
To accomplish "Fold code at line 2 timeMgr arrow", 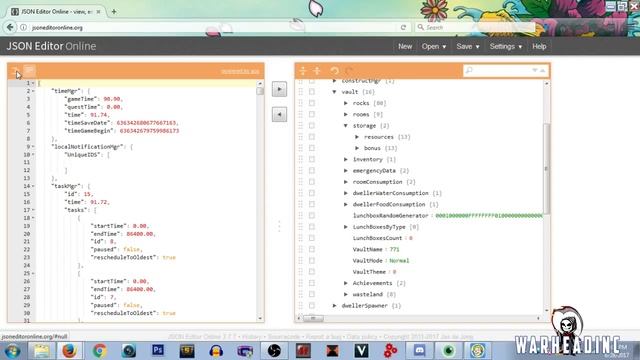I will click(33, 91).
